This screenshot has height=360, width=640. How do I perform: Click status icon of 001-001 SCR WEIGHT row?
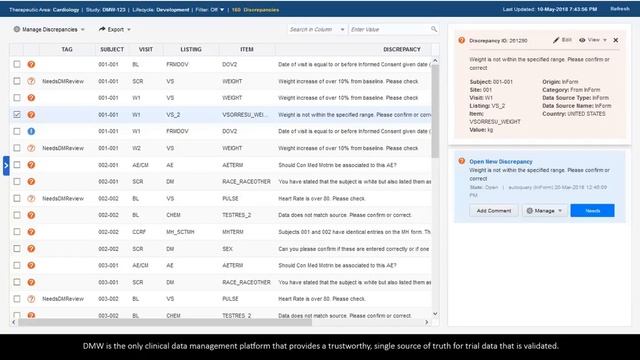[x=31, y=81]
